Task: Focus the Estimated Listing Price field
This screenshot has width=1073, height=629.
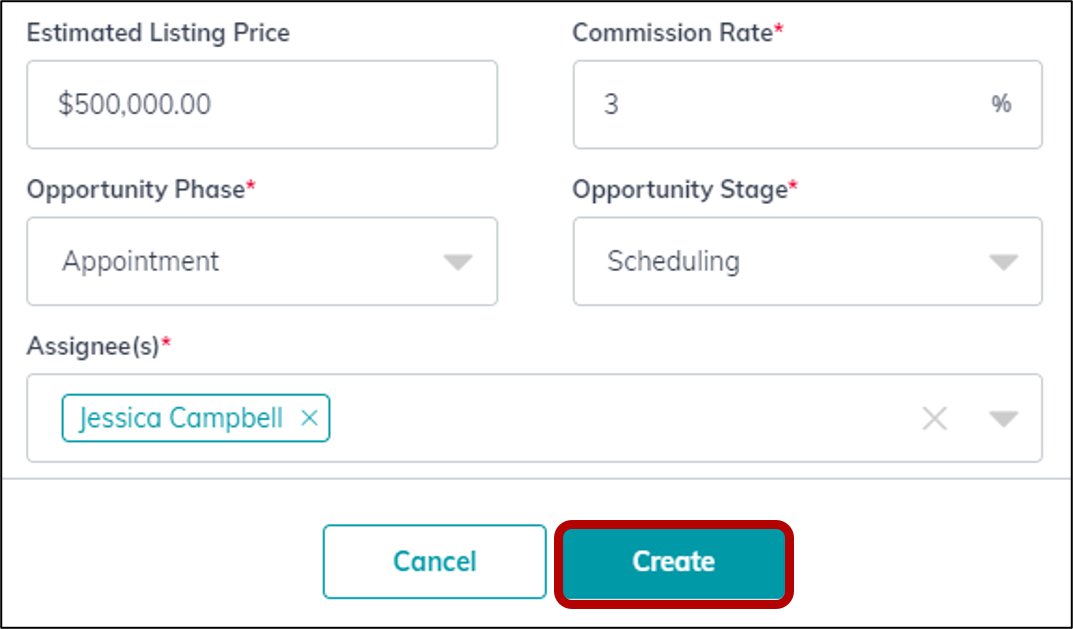Action: point(262,105)
